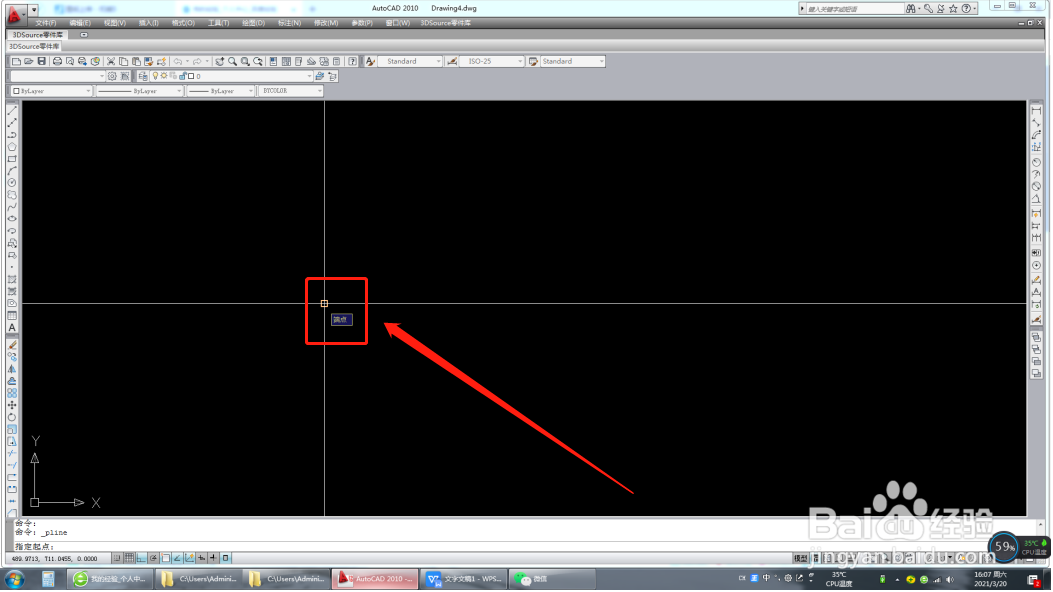Select the Move modify tool
The height and width of the screenshot is (592, 1053).
12,405
